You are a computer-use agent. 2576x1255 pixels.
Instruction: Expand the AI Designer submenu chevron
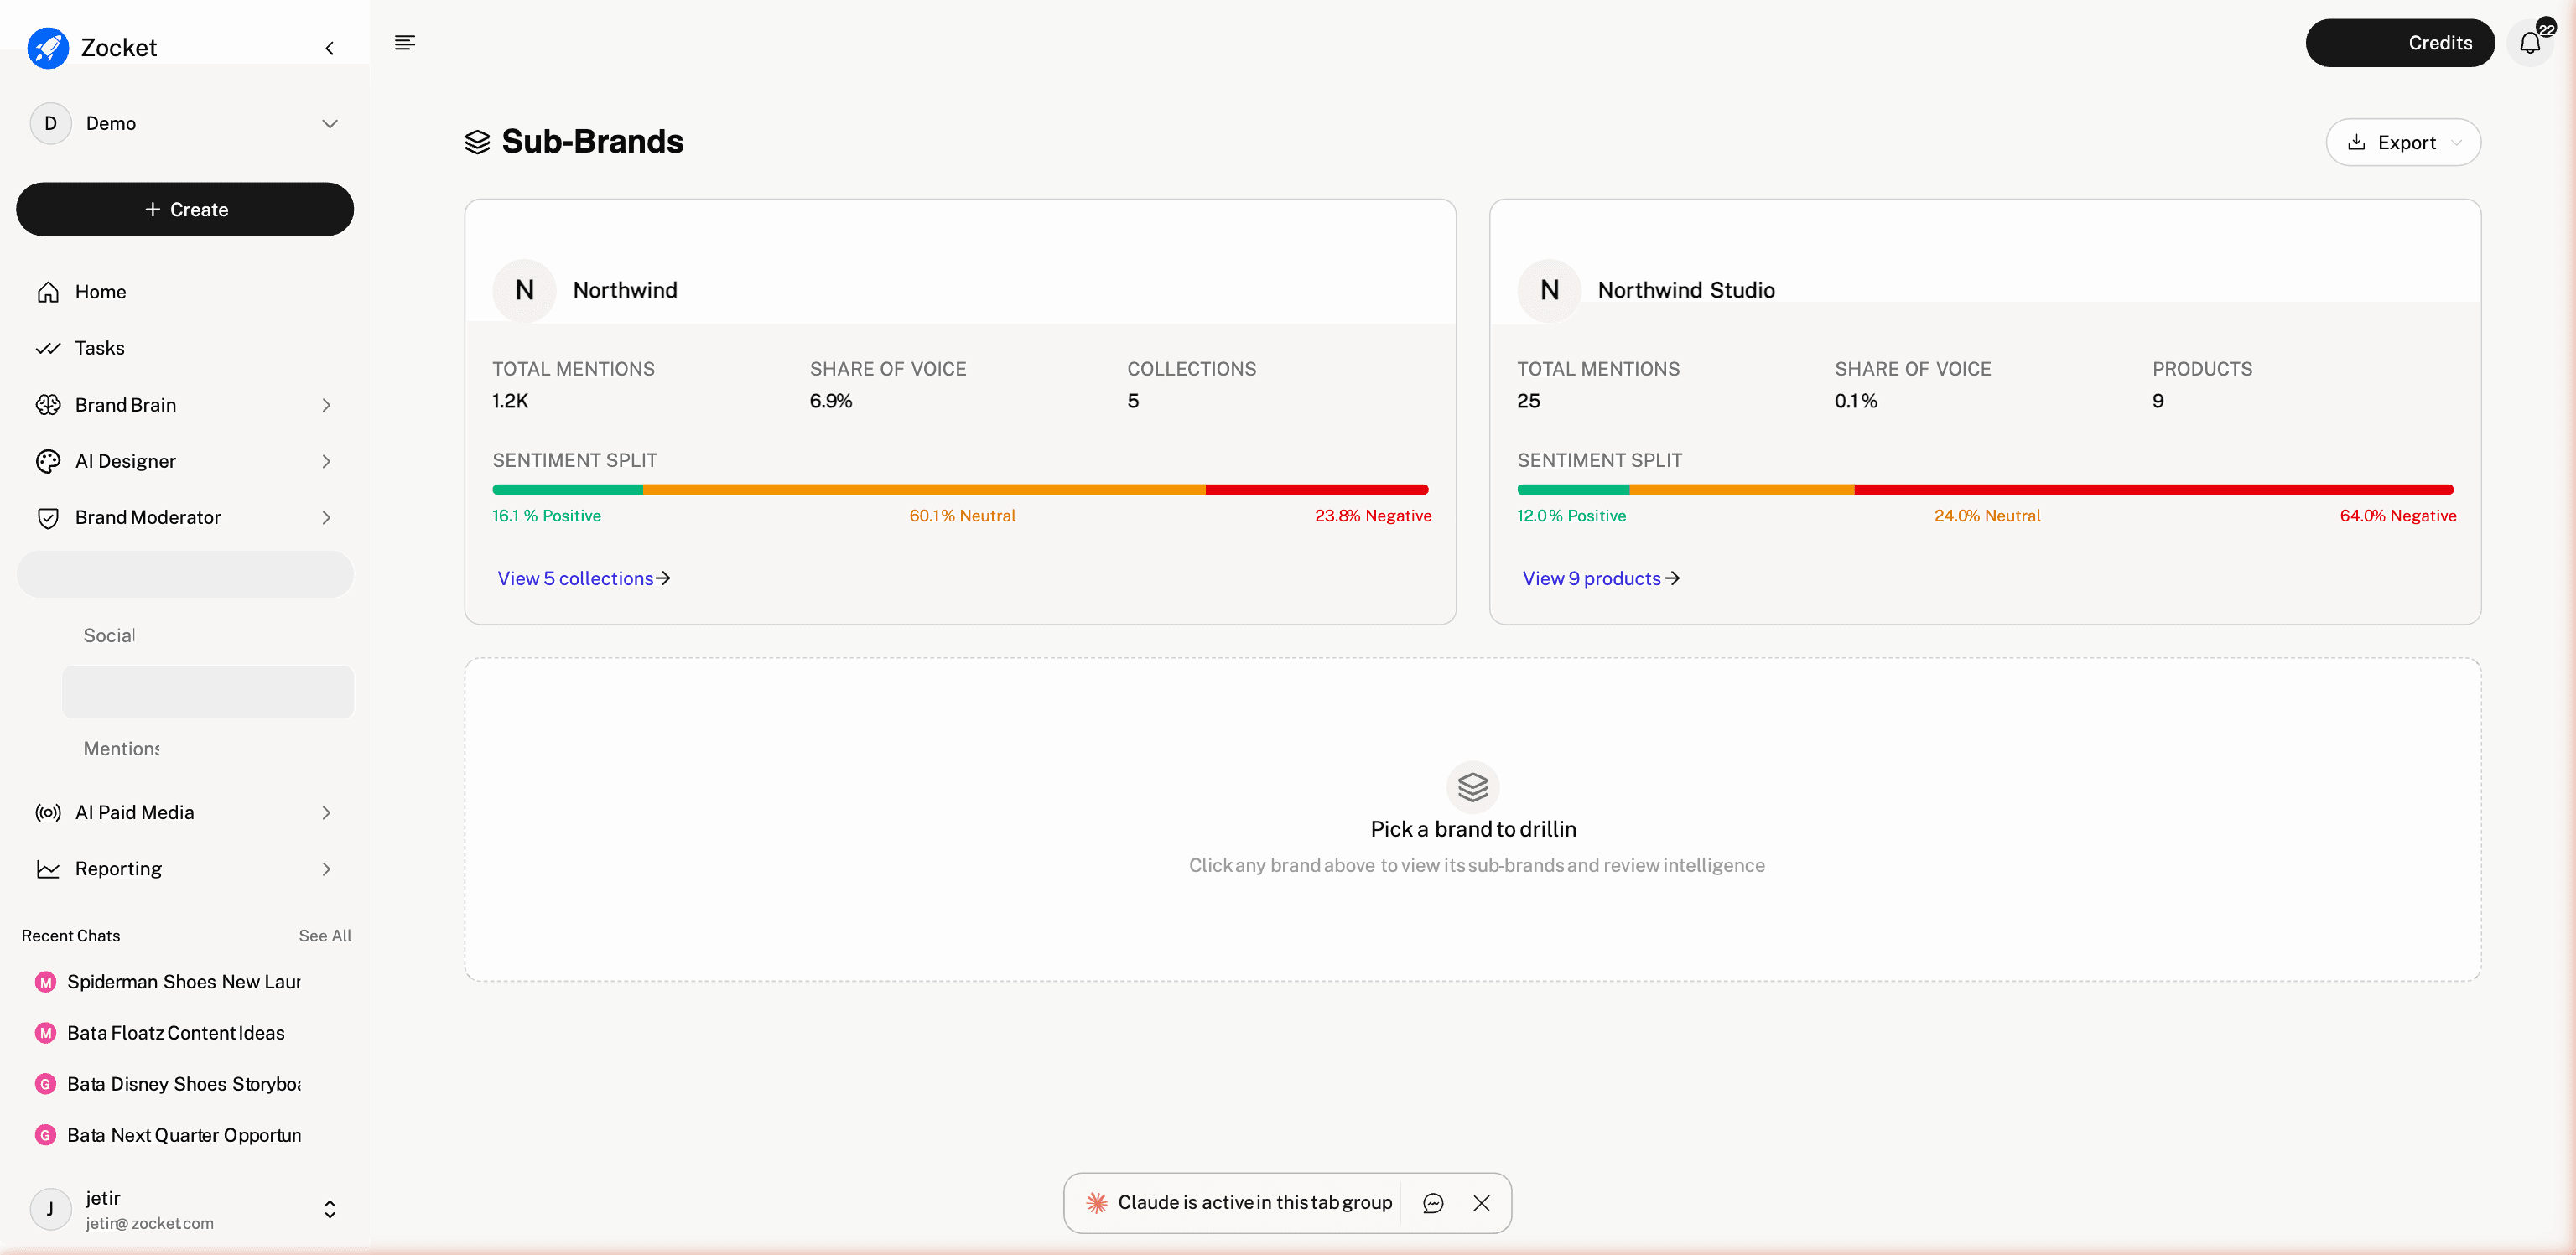coord(326,461)
